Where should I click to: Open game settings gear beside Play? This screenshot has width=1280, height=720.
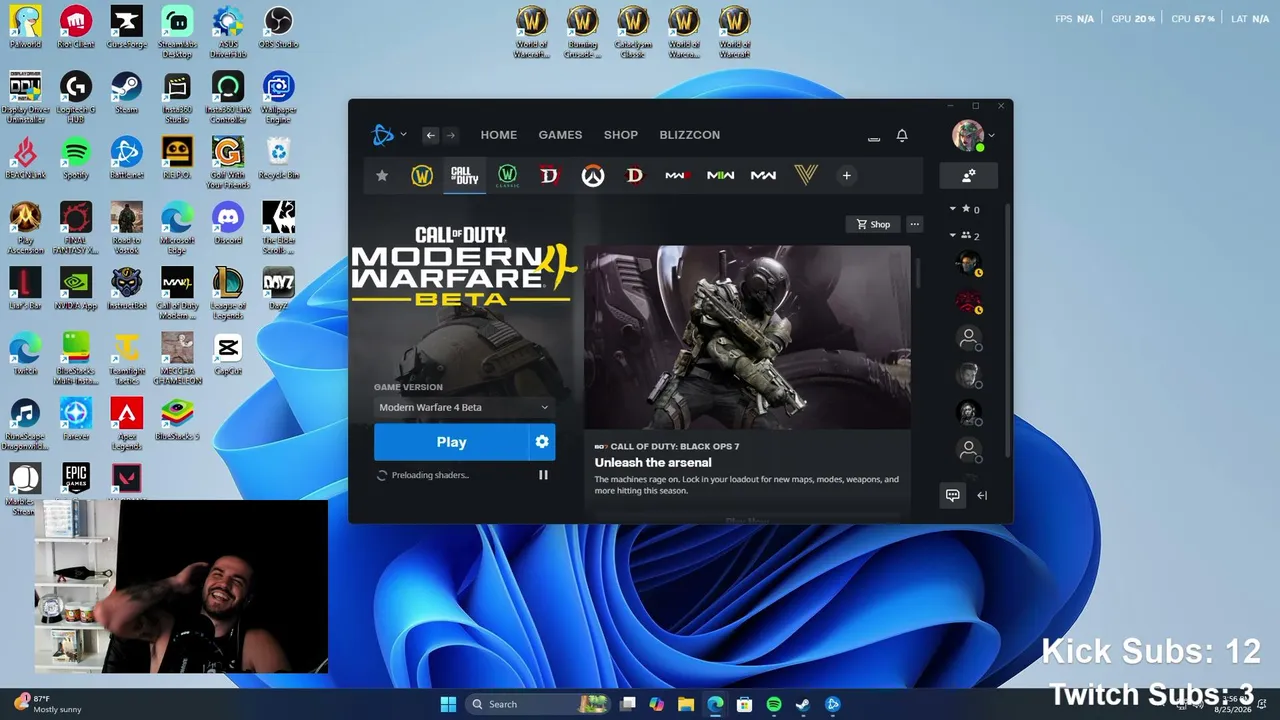542,442
